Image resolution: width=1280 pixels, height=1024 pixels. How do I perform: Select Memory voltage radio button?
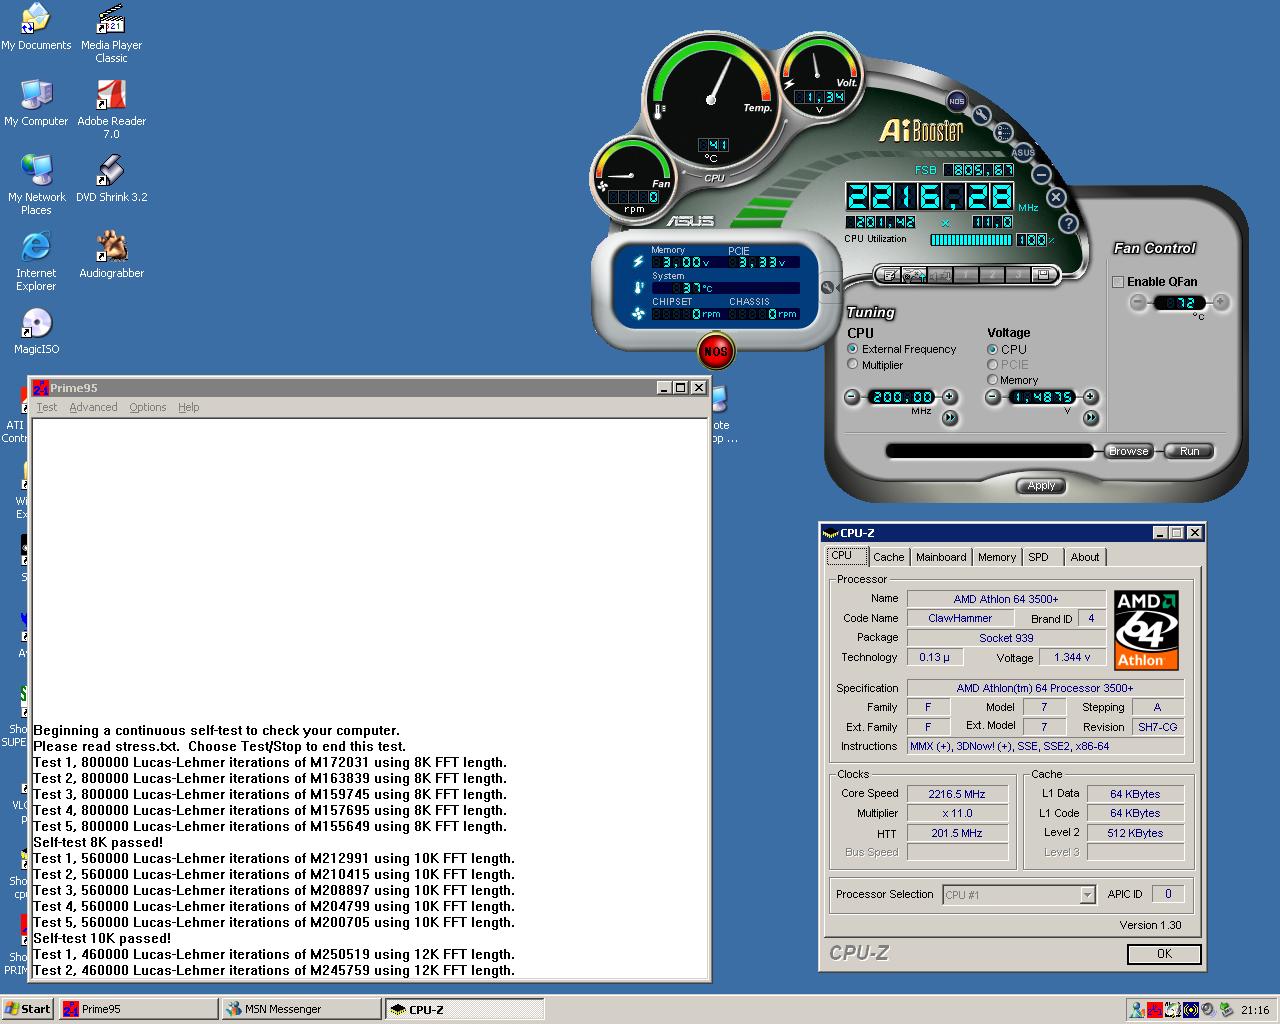coord(992,380)
